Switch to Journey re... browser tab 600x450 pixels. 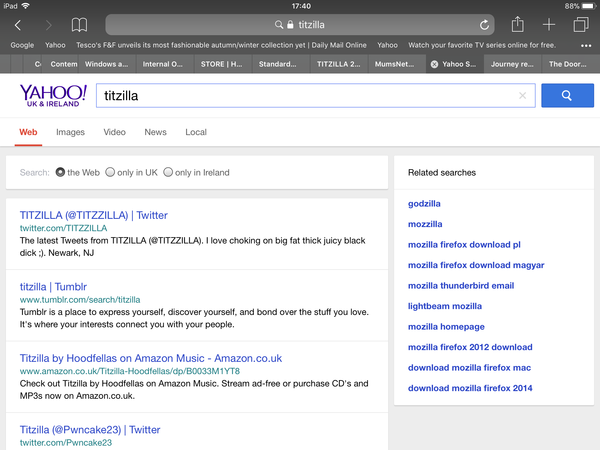(512, 64)
